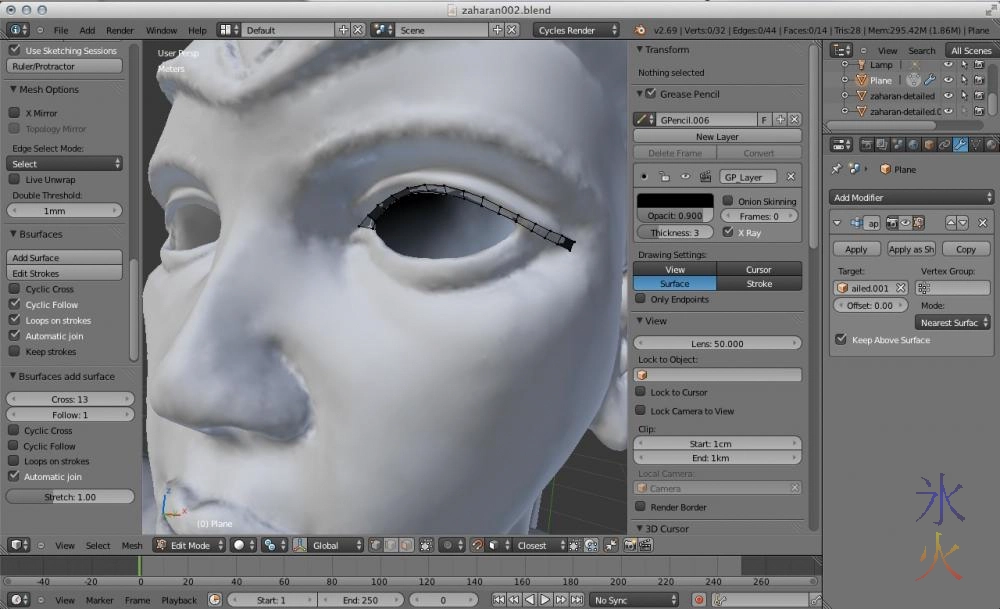The image size is (1000, 609).
Task: Open the Mesh menu in viewport header
Action: point(132,545)
